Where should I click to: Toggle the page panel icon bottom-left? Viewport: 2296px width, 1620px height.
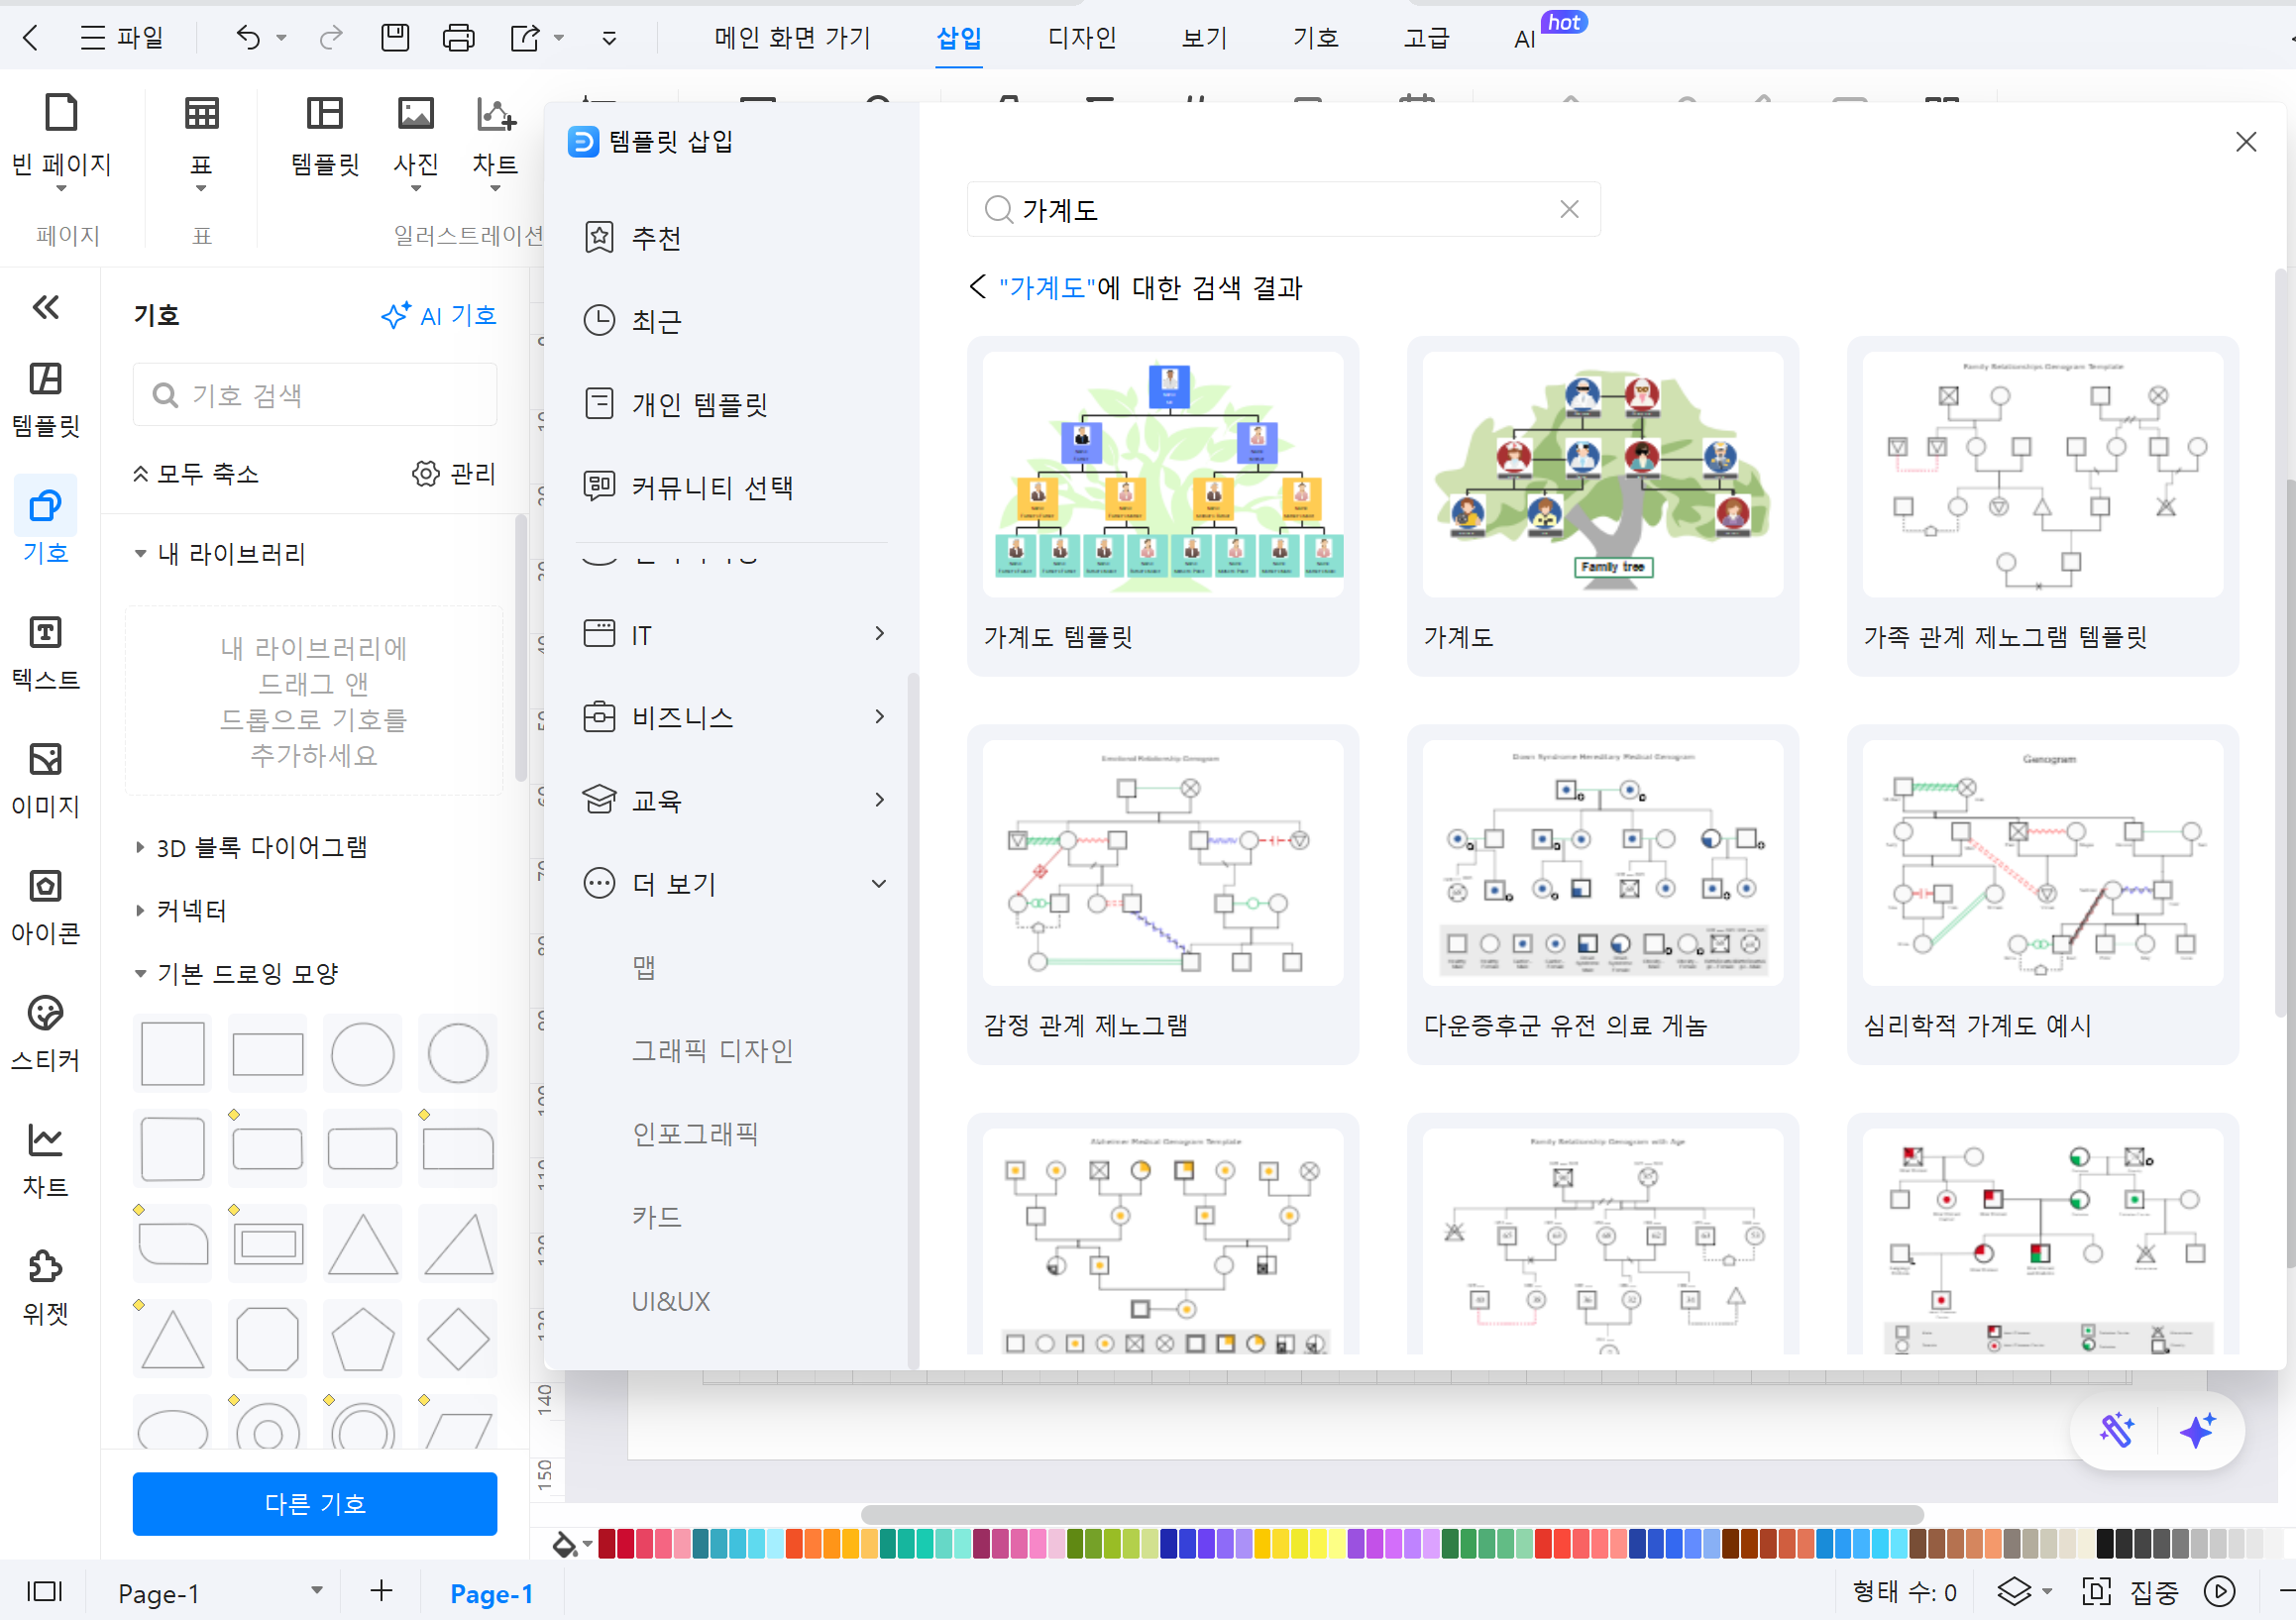coord(45,1591)
